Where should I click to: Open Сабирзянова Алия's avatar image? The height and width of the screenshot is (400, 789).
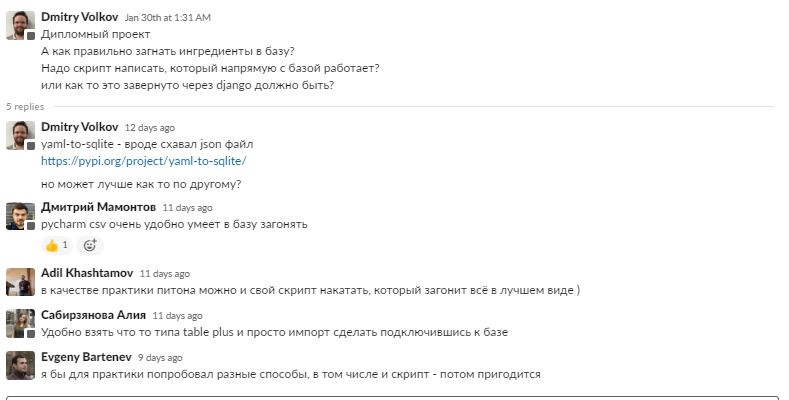tap(20, 324)
